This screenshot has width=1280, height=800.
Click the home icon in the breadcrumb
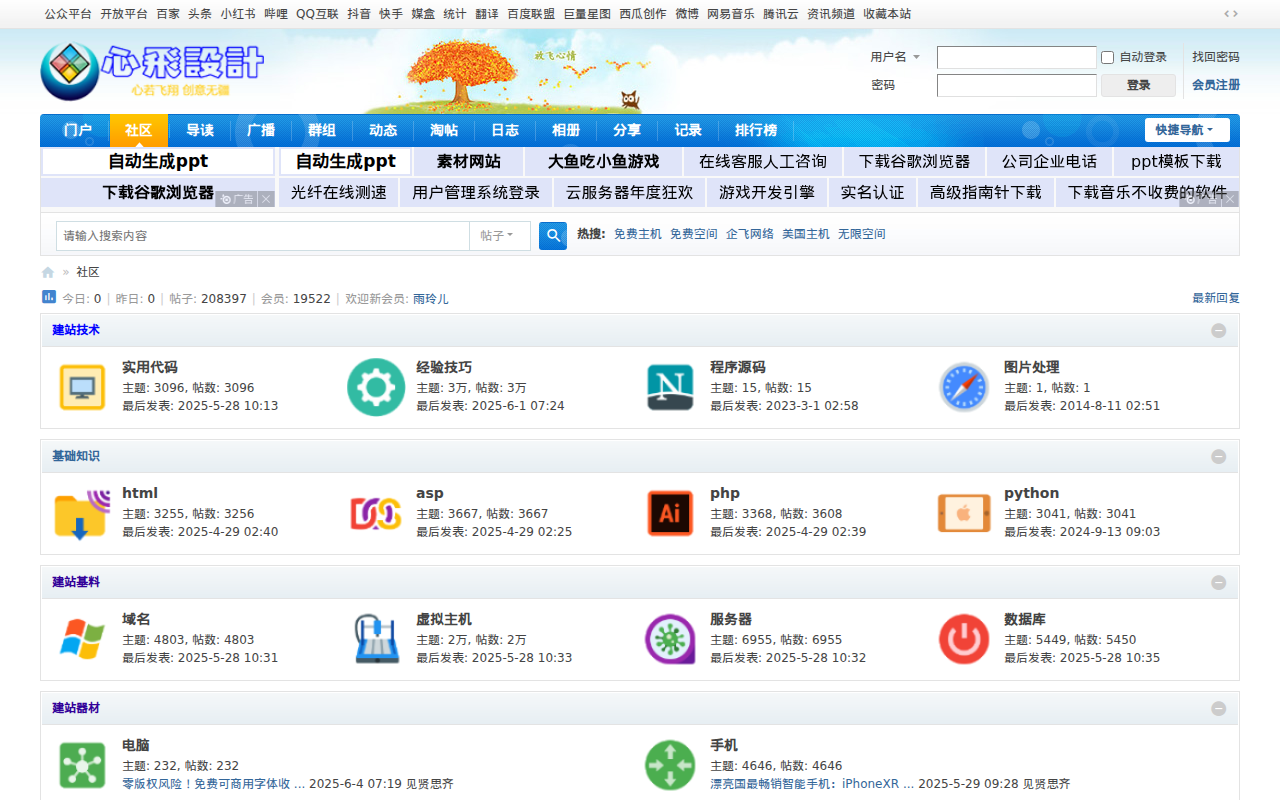46,271
